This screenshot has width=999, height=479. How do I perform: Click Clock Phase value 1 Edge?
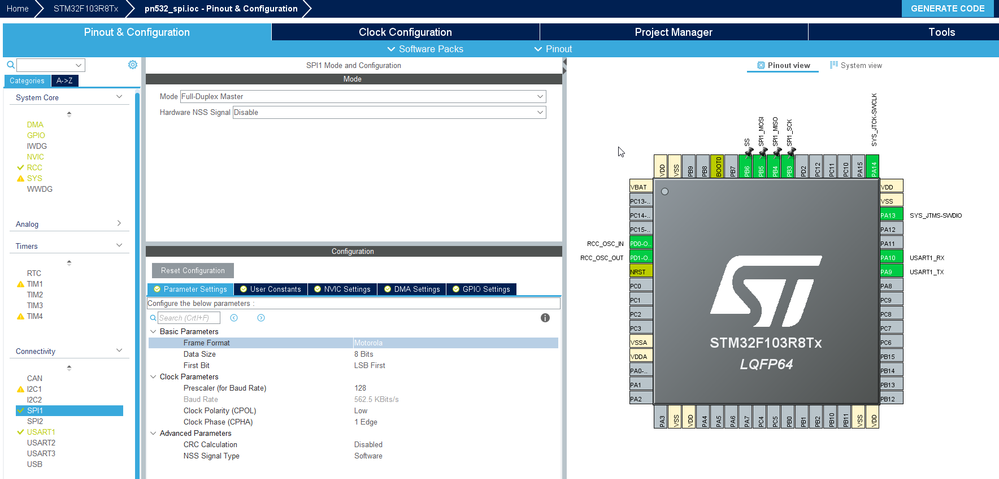pyautogui.click(x=366, y=422)
